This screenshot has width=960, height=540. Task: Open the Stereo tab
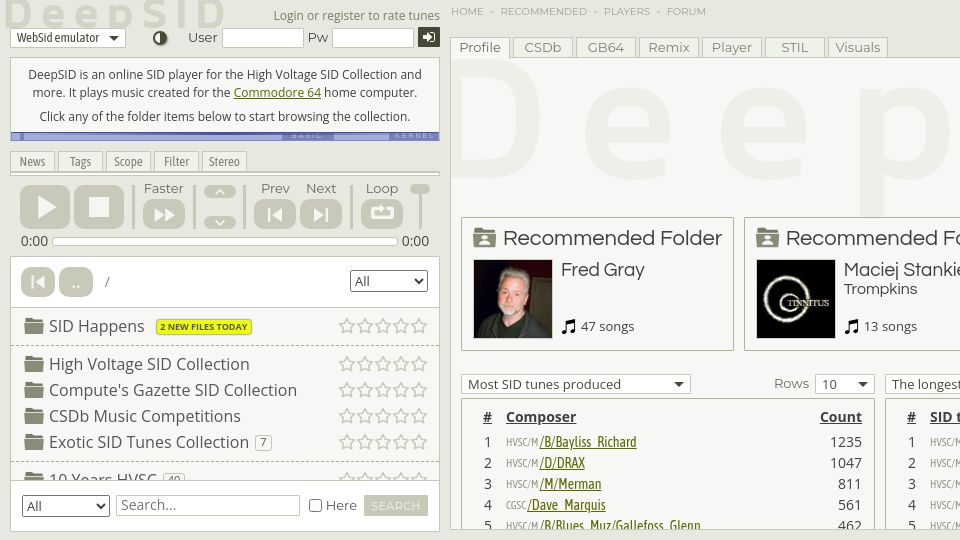pos(224,162)
